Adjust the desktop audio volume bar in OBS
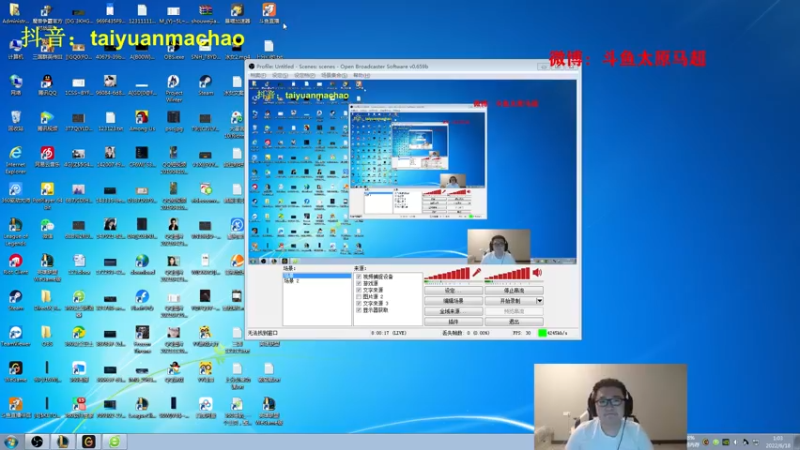This screenshot has height=450, width=800. pos(508,274)
